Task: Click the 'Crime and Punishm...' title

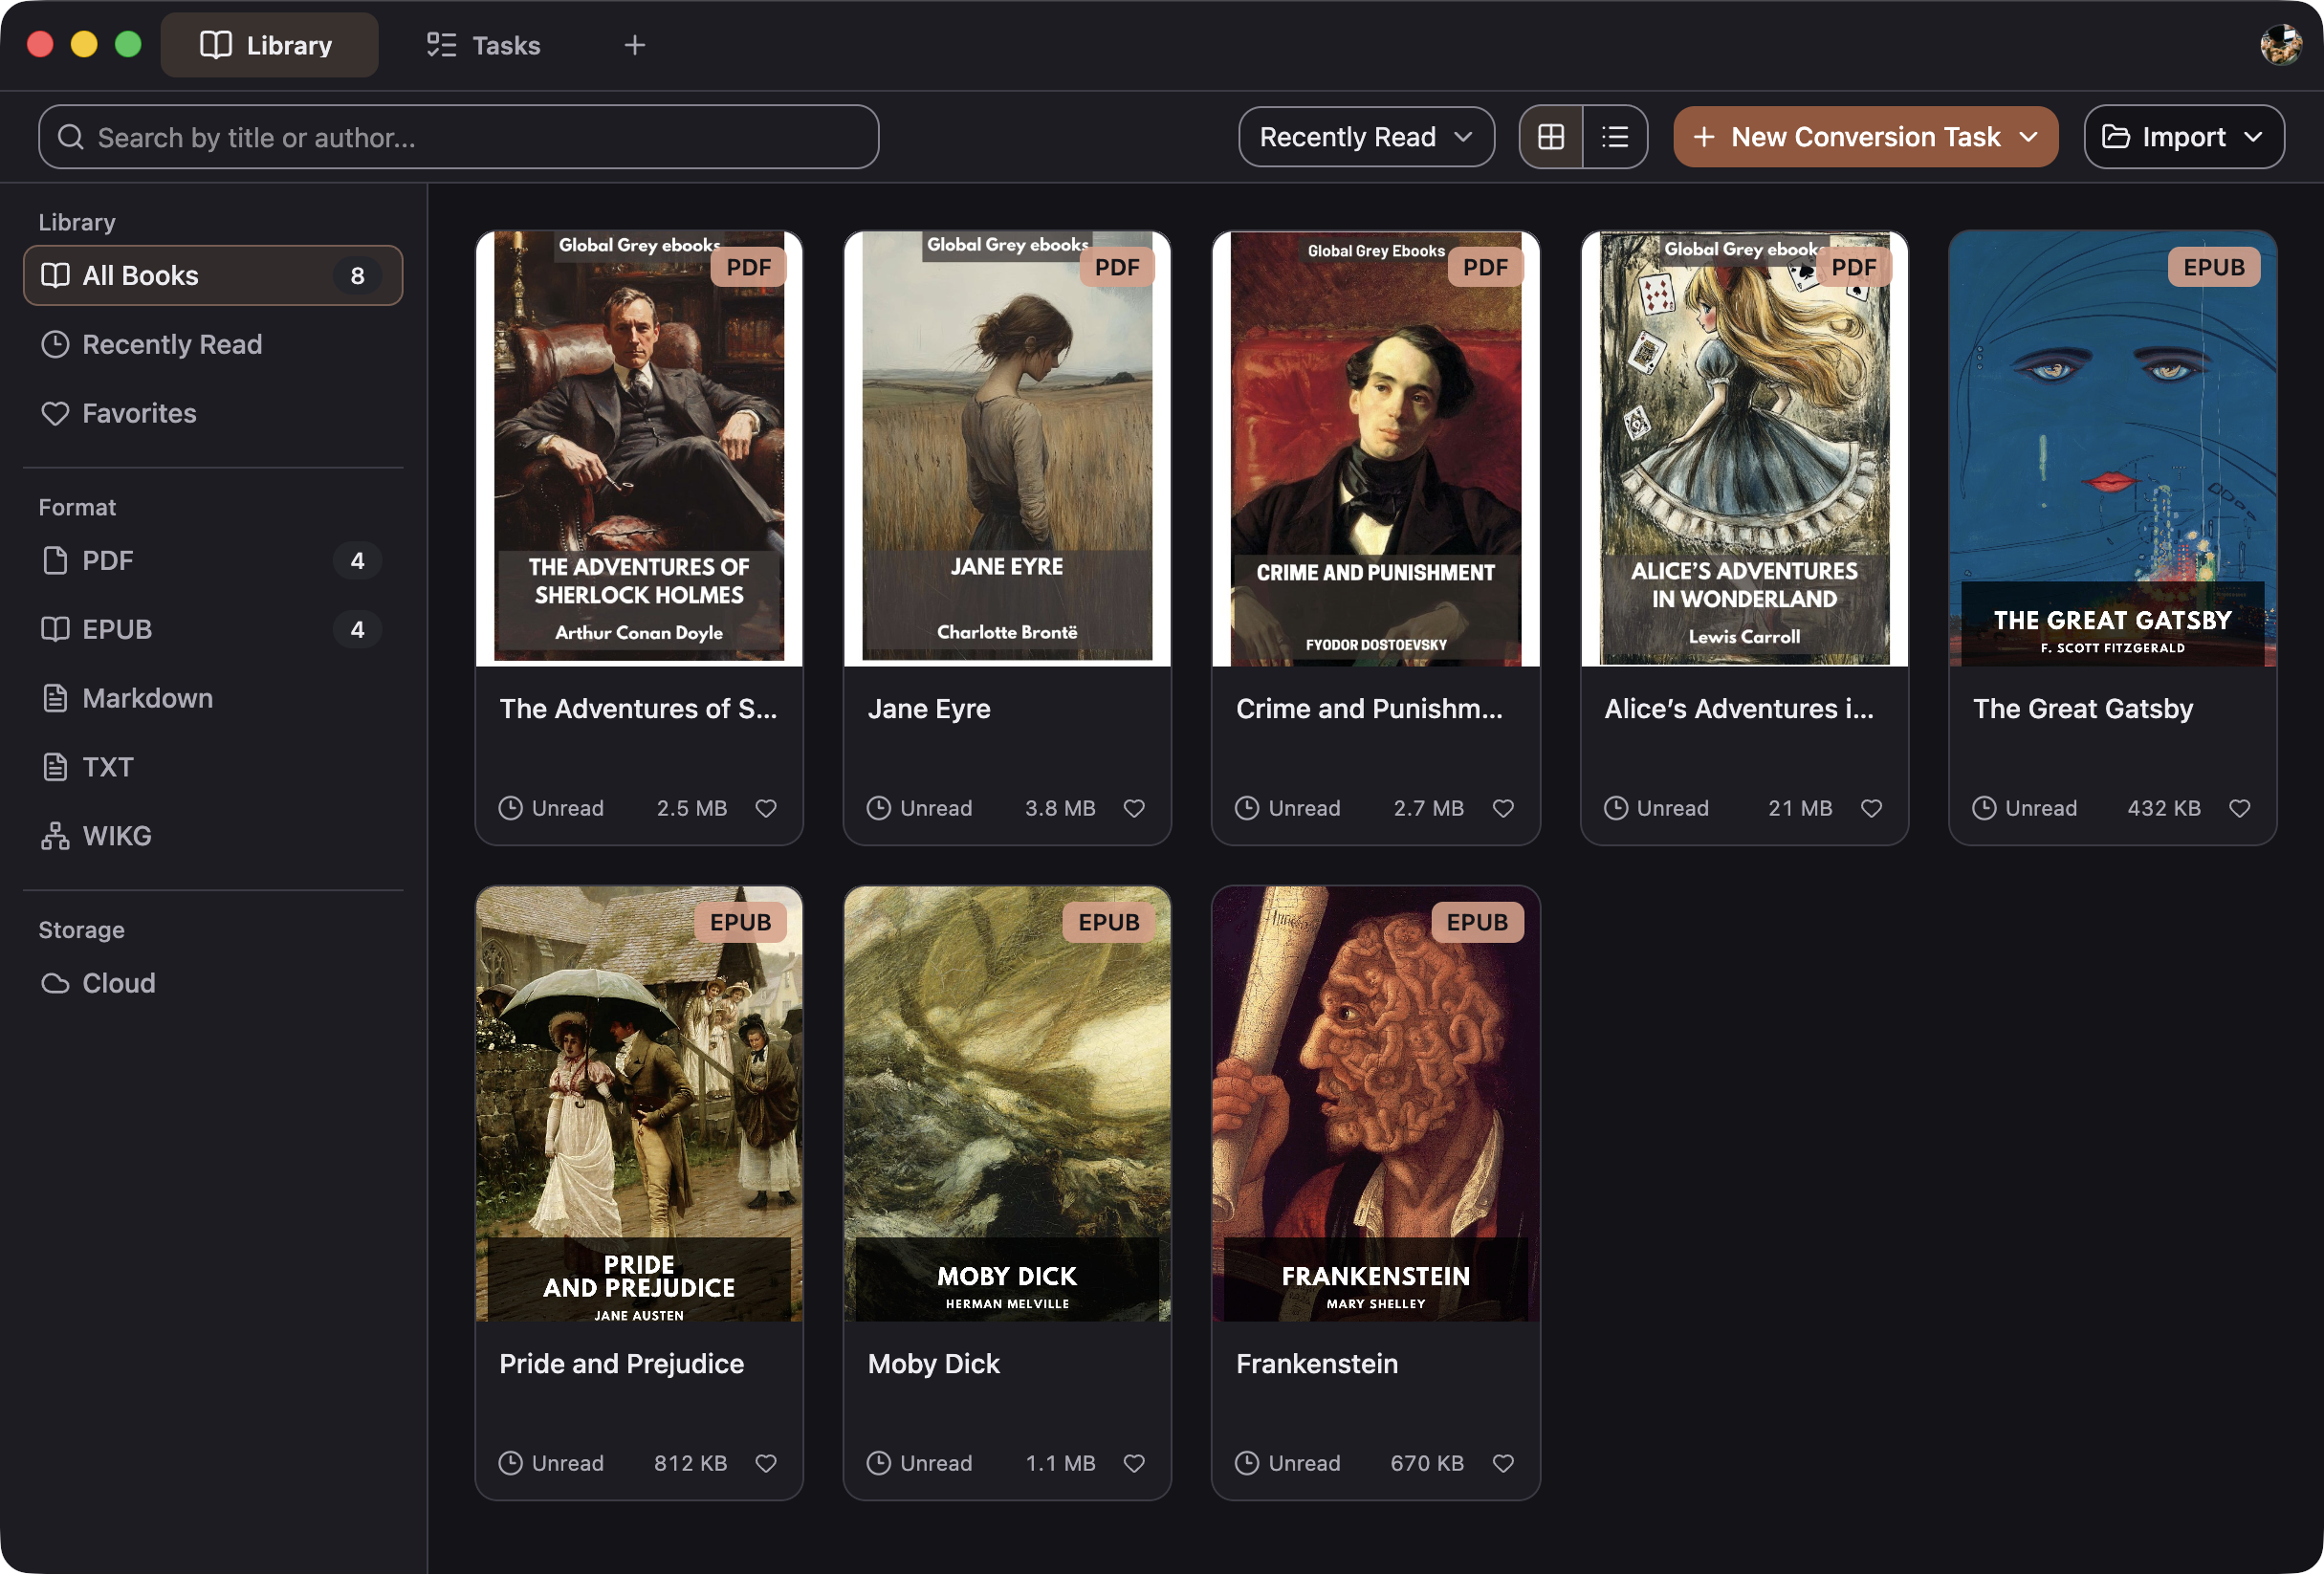Action: tap(1369, 708)
